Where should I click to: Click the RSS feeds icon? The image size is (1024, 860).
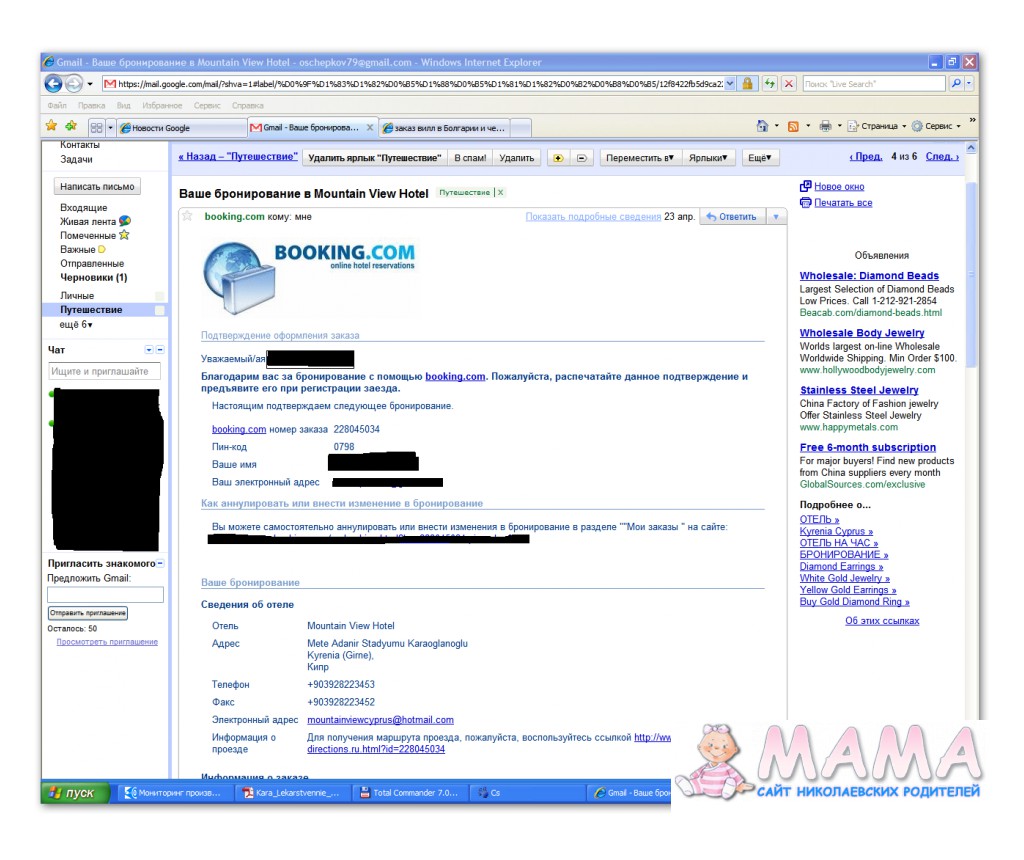(793, 126)
